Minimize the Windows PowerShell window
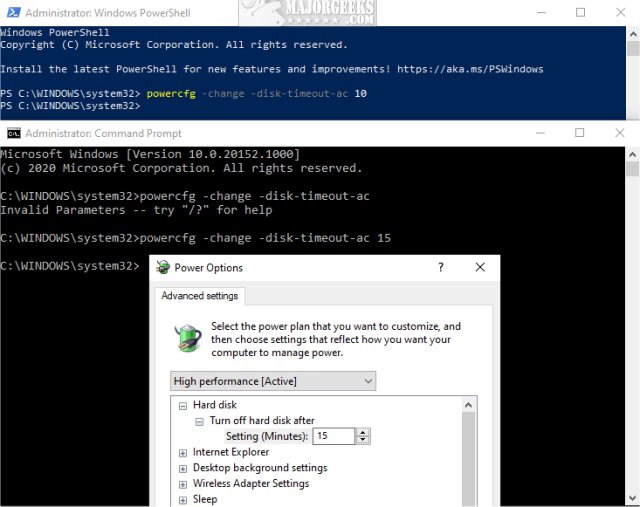This screenshot has width=640, height=507. 541,13
